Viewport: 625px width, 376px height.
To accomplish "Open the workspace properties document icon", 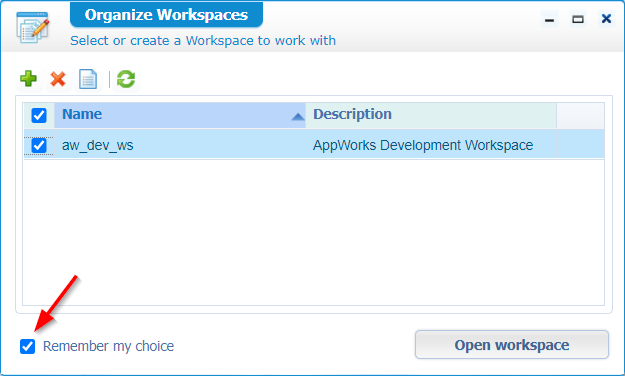I will pyautogui.click(x=88, y=79).
